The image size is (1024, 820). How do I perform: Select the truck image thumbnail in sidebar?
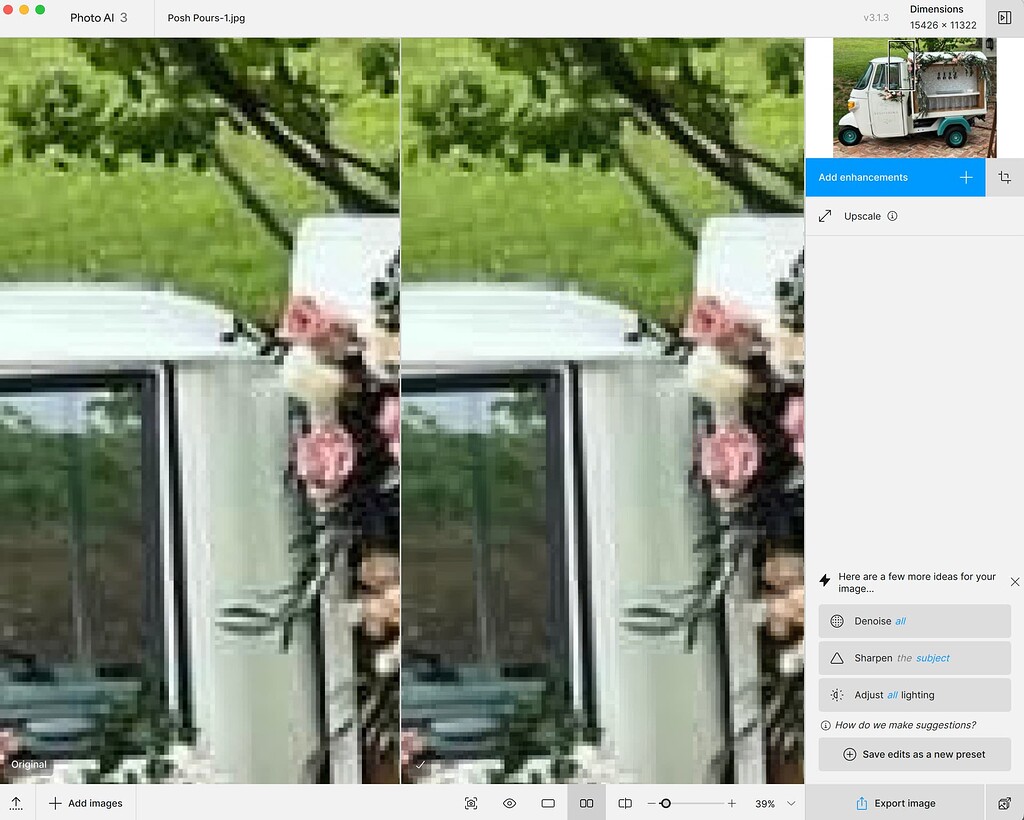point(914,96)
